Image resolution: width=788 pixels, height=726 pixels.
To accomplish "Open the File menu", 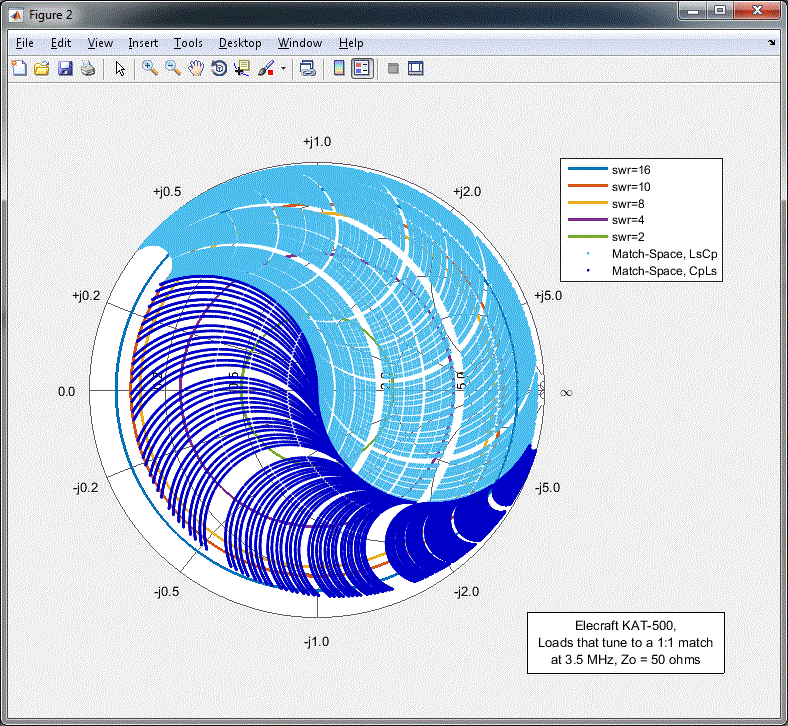I will [25, 43].
